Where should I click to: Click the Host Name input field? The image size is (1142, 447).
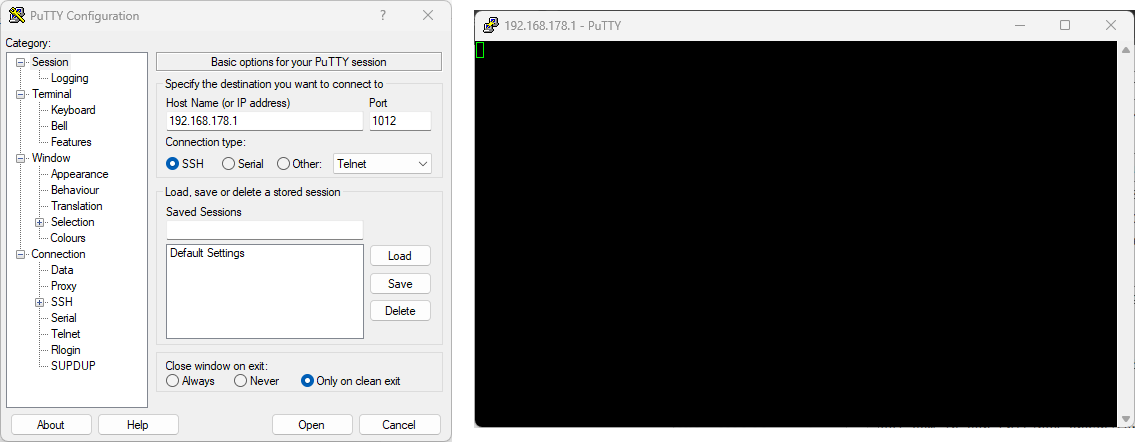coord(264,122)
